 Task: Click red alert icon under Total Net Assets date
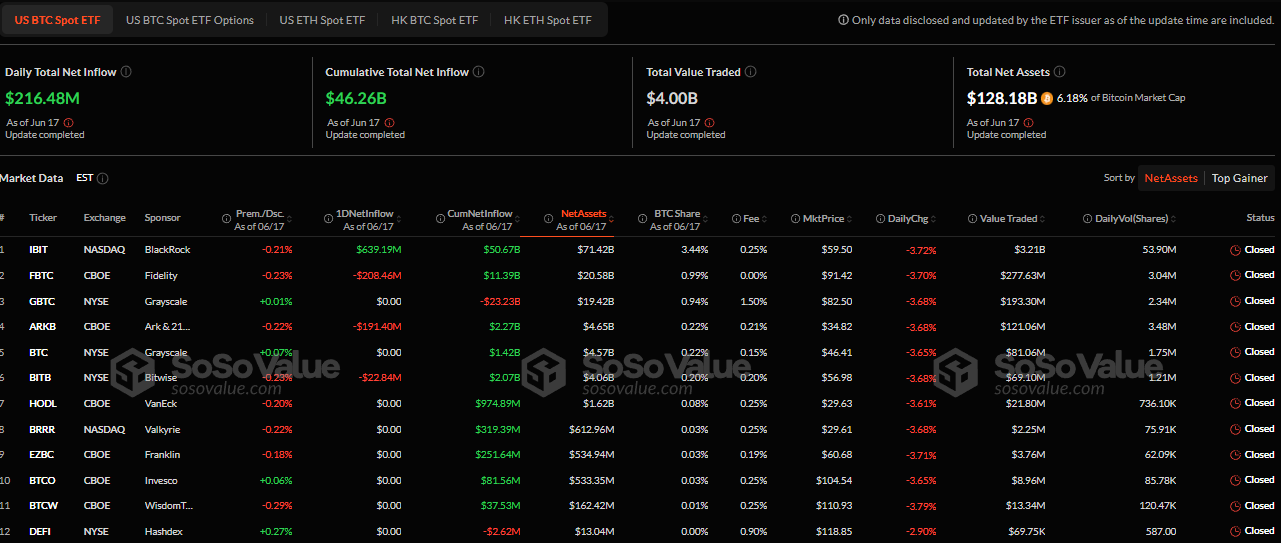pyautogui.click(x=1029, y=123)
